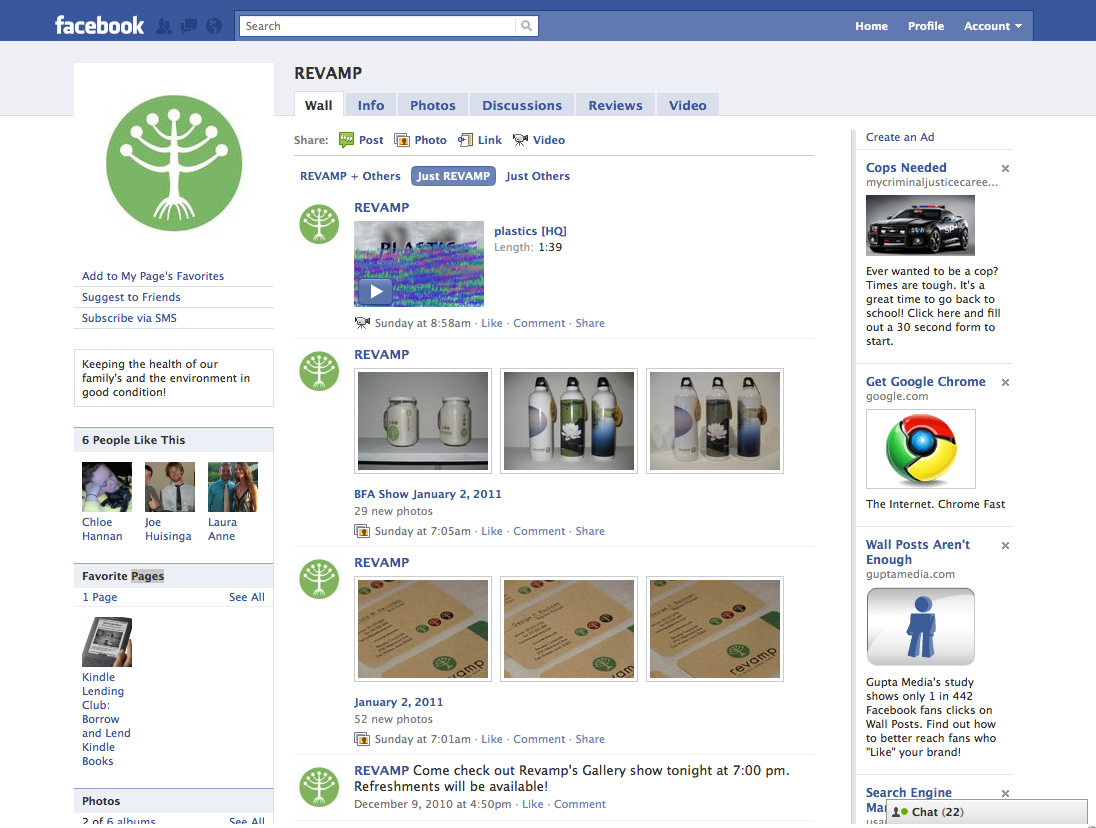Open the Chat (22) bar
This screenshot has height=828, width=1096.
[987, 812]
